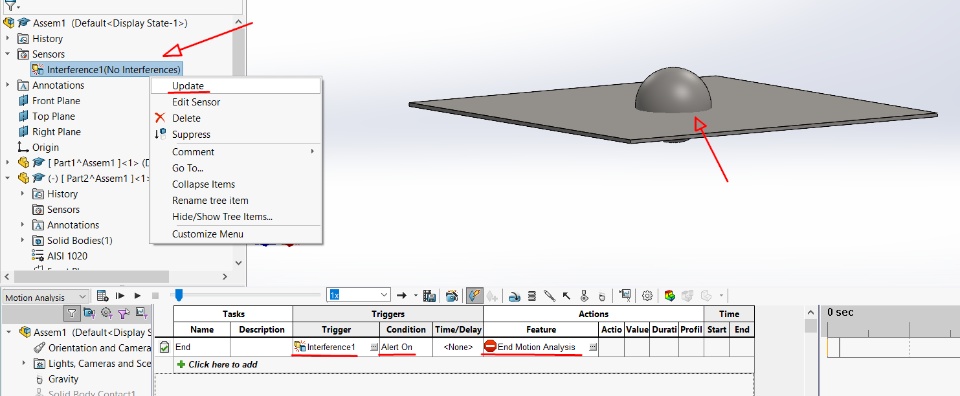Screen dimensions: 960x396
Task: Select Gravity in the motion study tree
Action: coord(56,379)
